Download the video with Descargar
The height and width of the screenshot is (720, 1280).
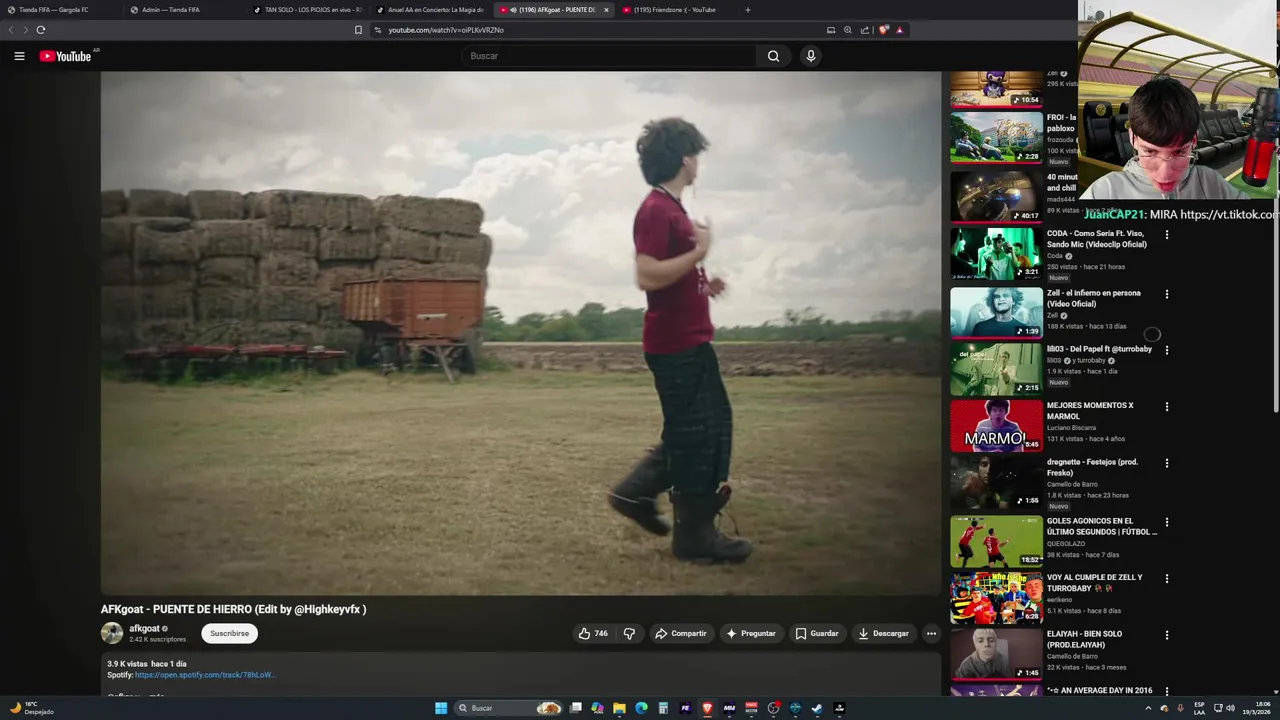[x=884, y=633]
